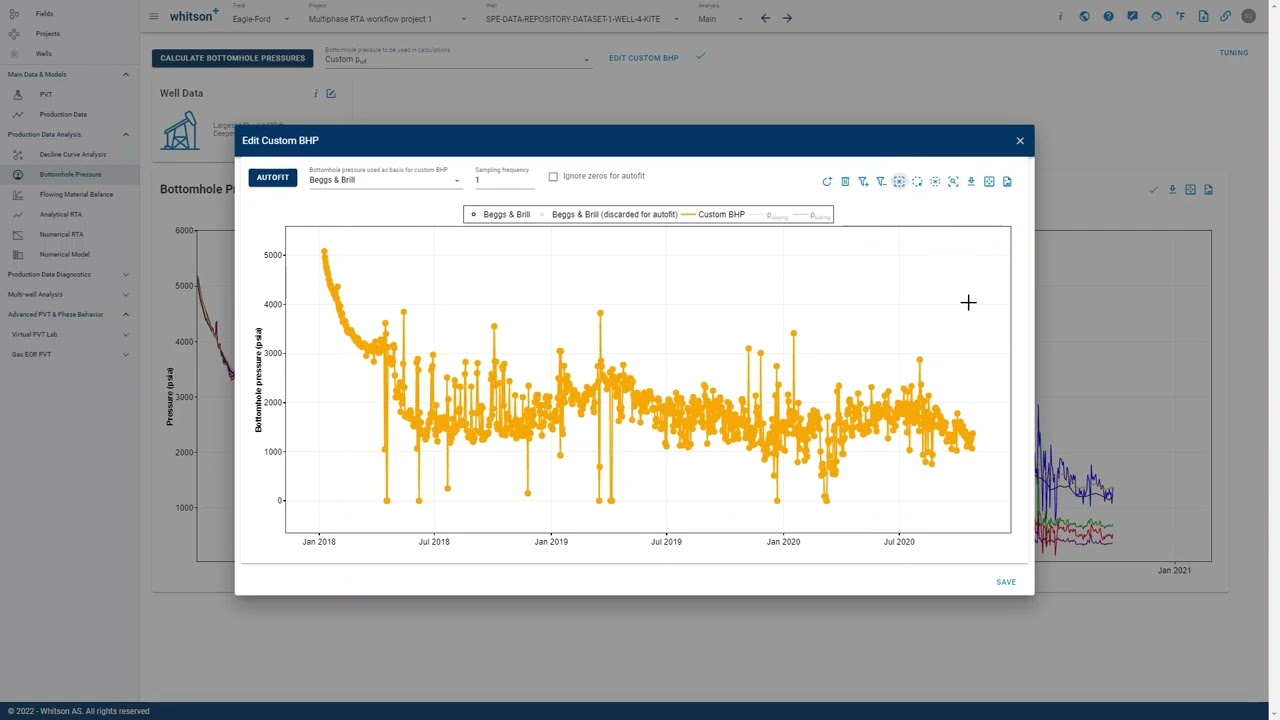Click the fit-to-screen icon in dialog toolbar
The width and height of the screenshot is (1280, 720).
point(989,182)
